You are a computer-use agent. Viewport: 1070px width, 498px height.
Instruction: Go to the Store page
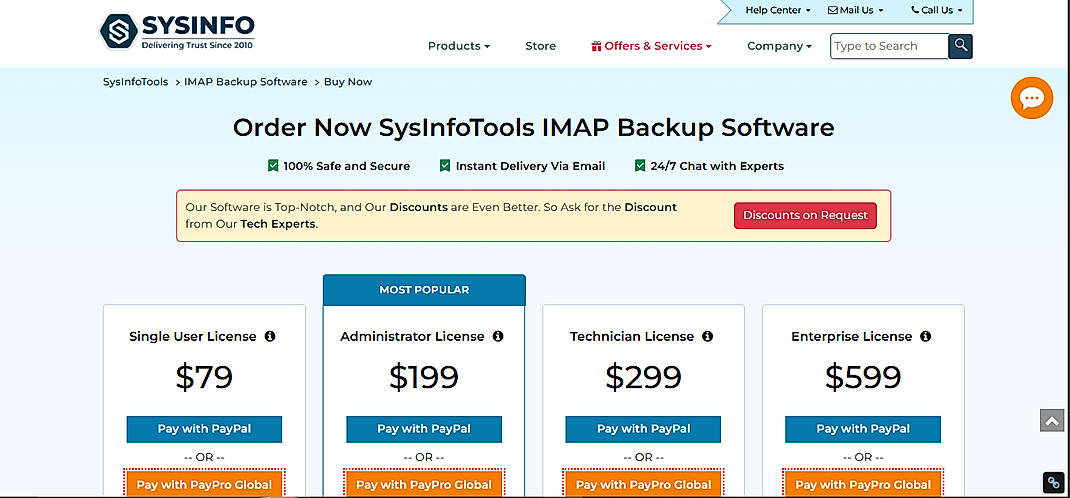pyautogui.click(x=540, y=46)
